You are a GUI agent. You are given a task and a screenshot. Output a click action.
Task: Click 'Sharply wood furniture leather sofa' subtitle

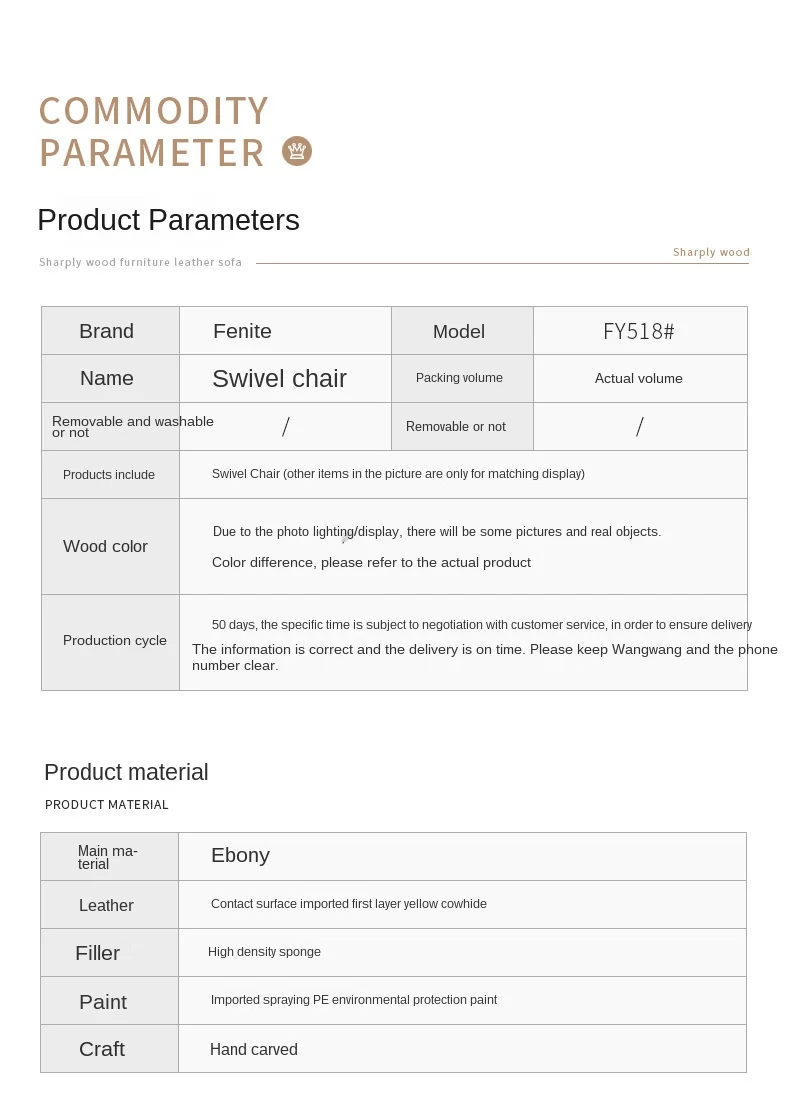[140, 262]
